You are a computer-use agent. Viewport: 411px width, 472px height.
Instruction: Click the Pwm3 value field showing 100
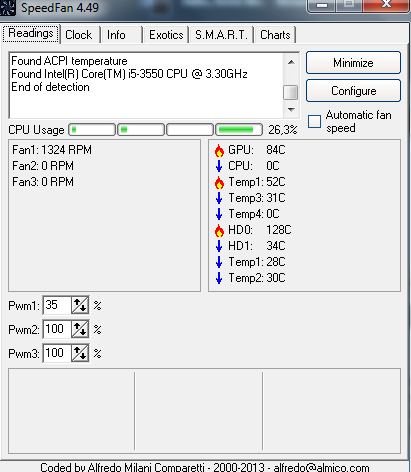(x=57, y=353)
